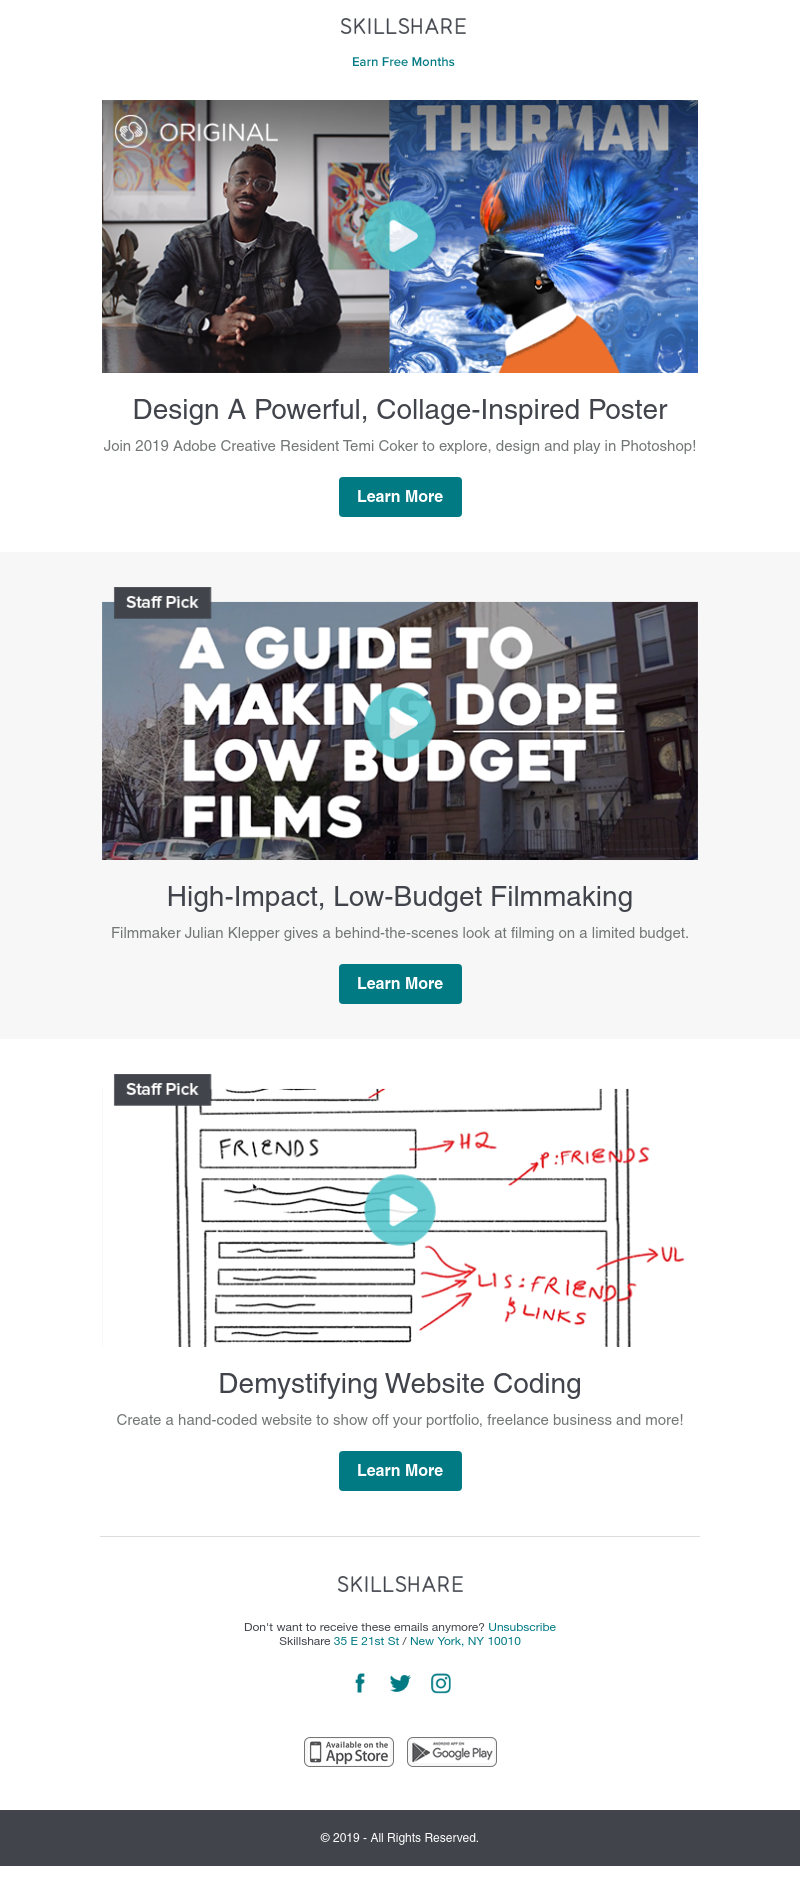Open the New York, NY 10010 link
Viewport: 800px width, 1884px height.
465,1641
